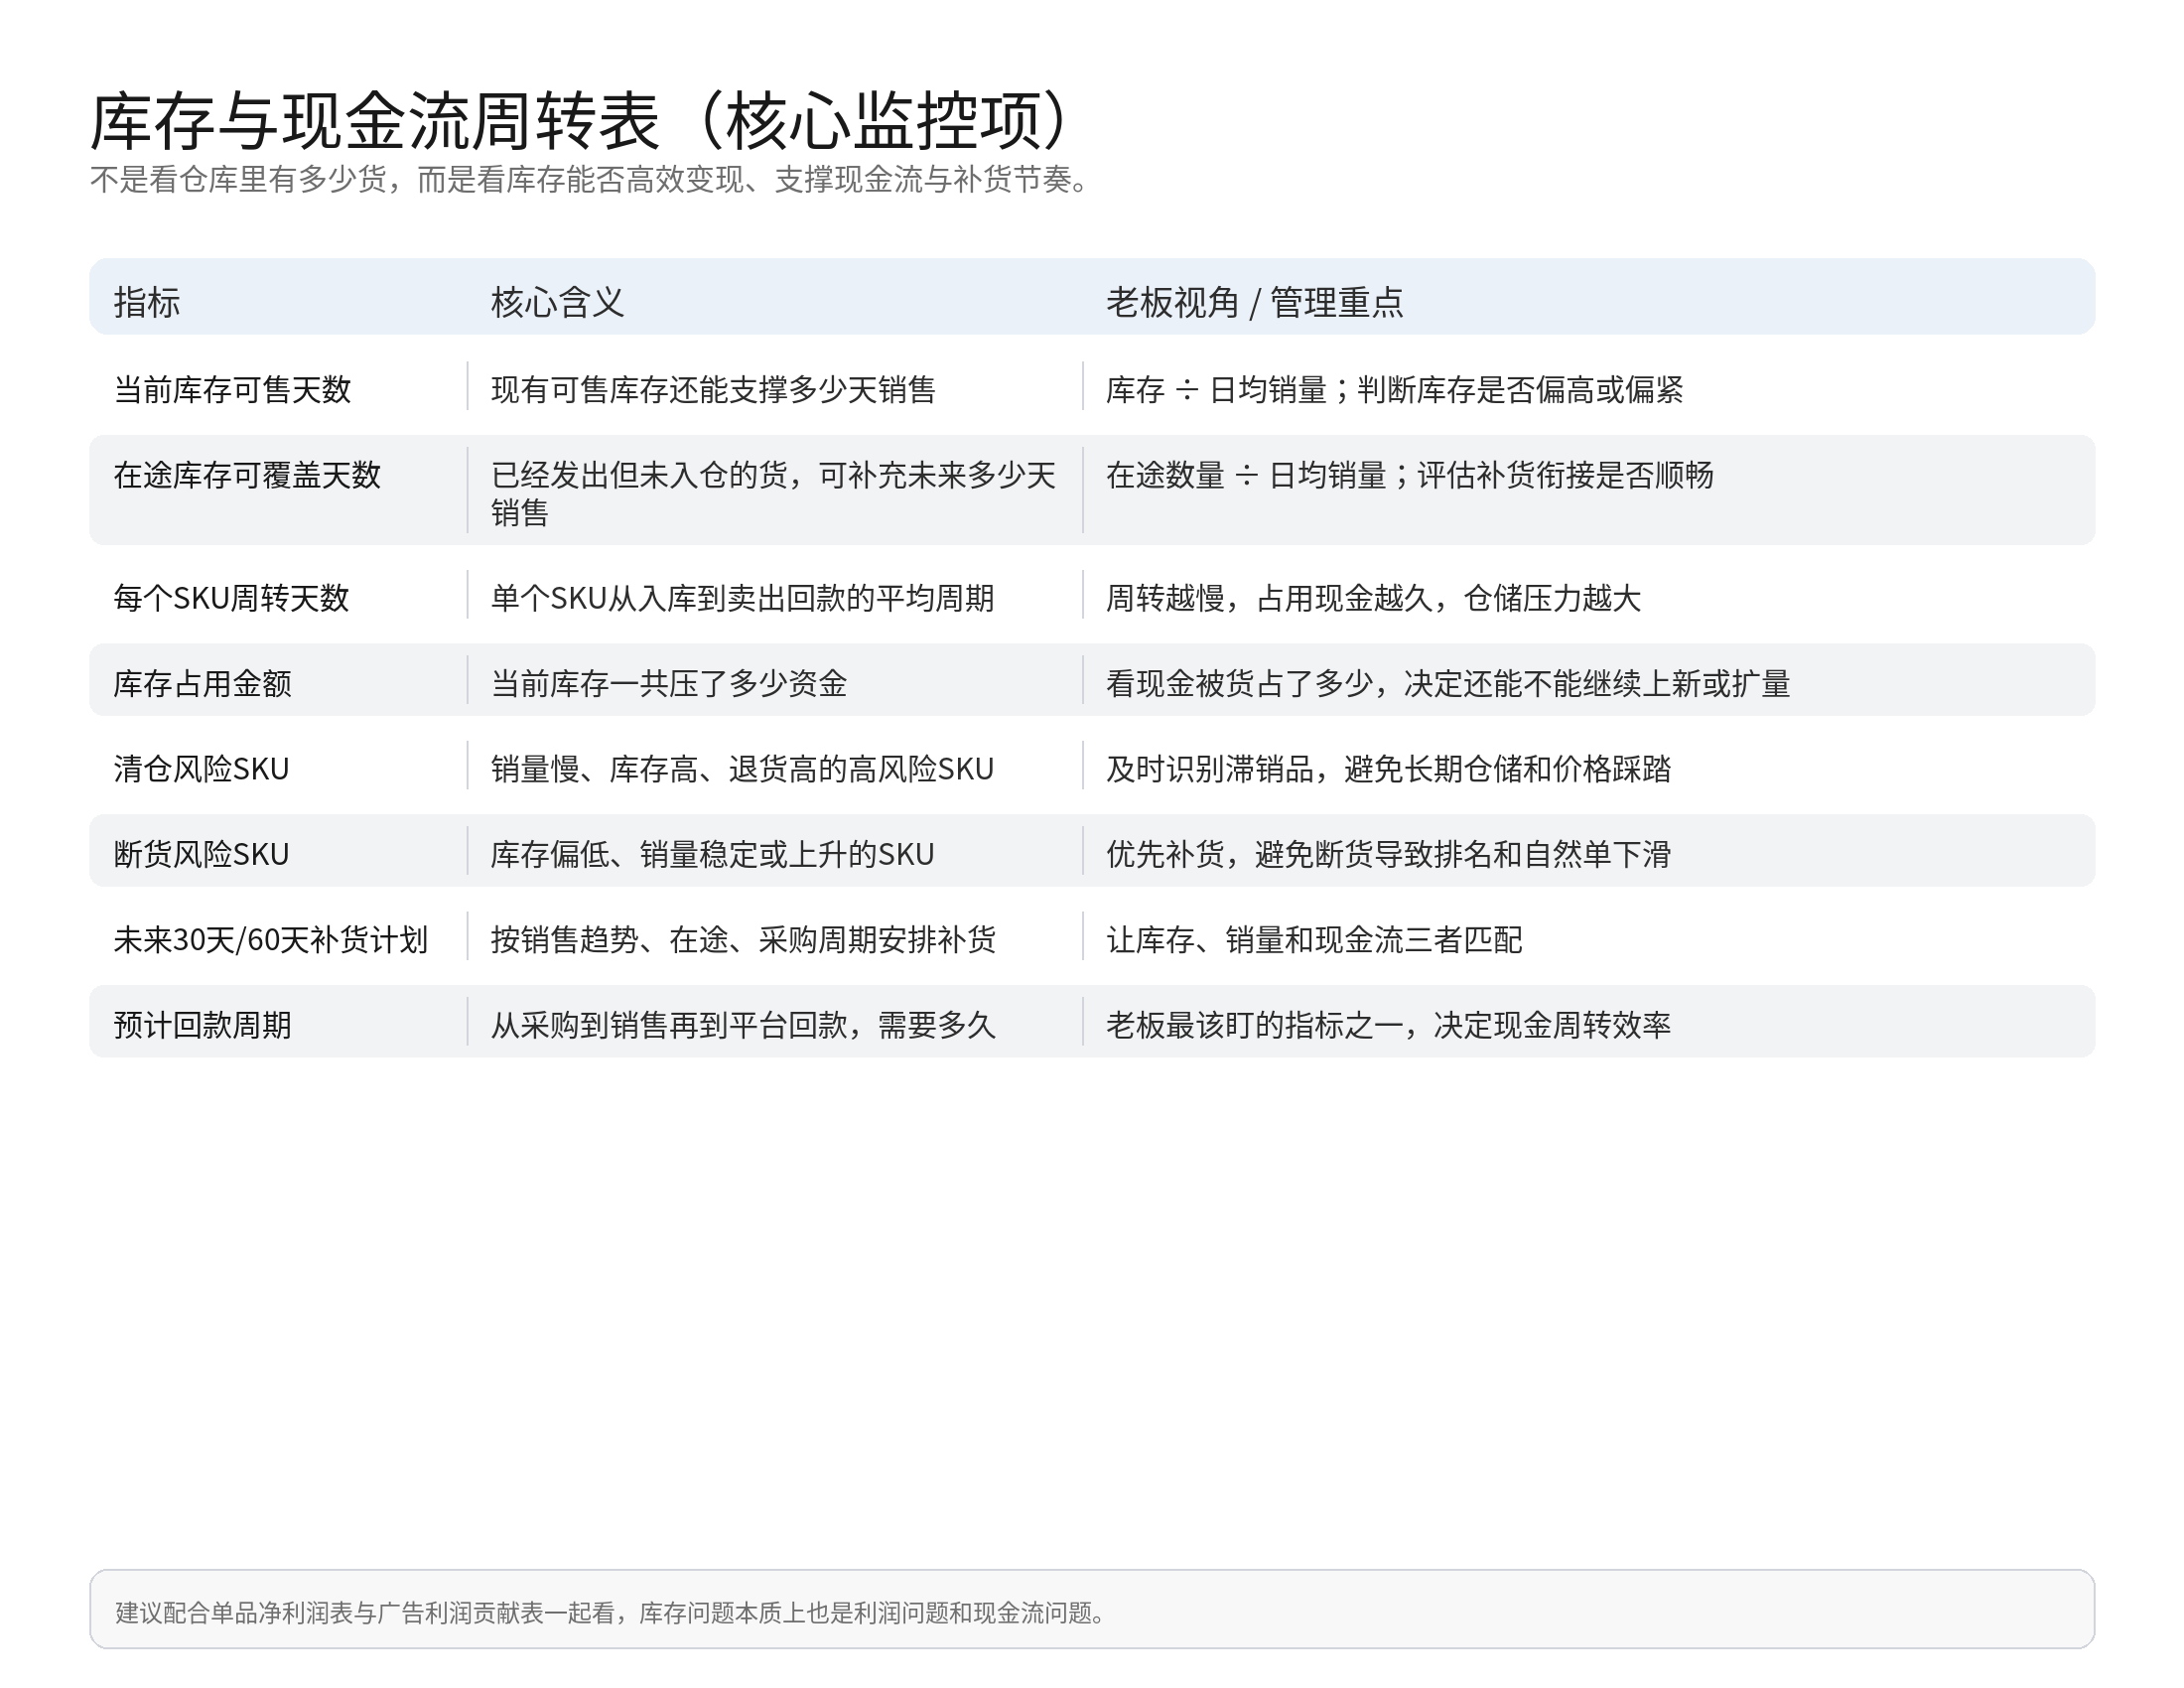
Task: Click the cell 让库存、销量和现金流三者匹配
Action: pos(1314,940)
